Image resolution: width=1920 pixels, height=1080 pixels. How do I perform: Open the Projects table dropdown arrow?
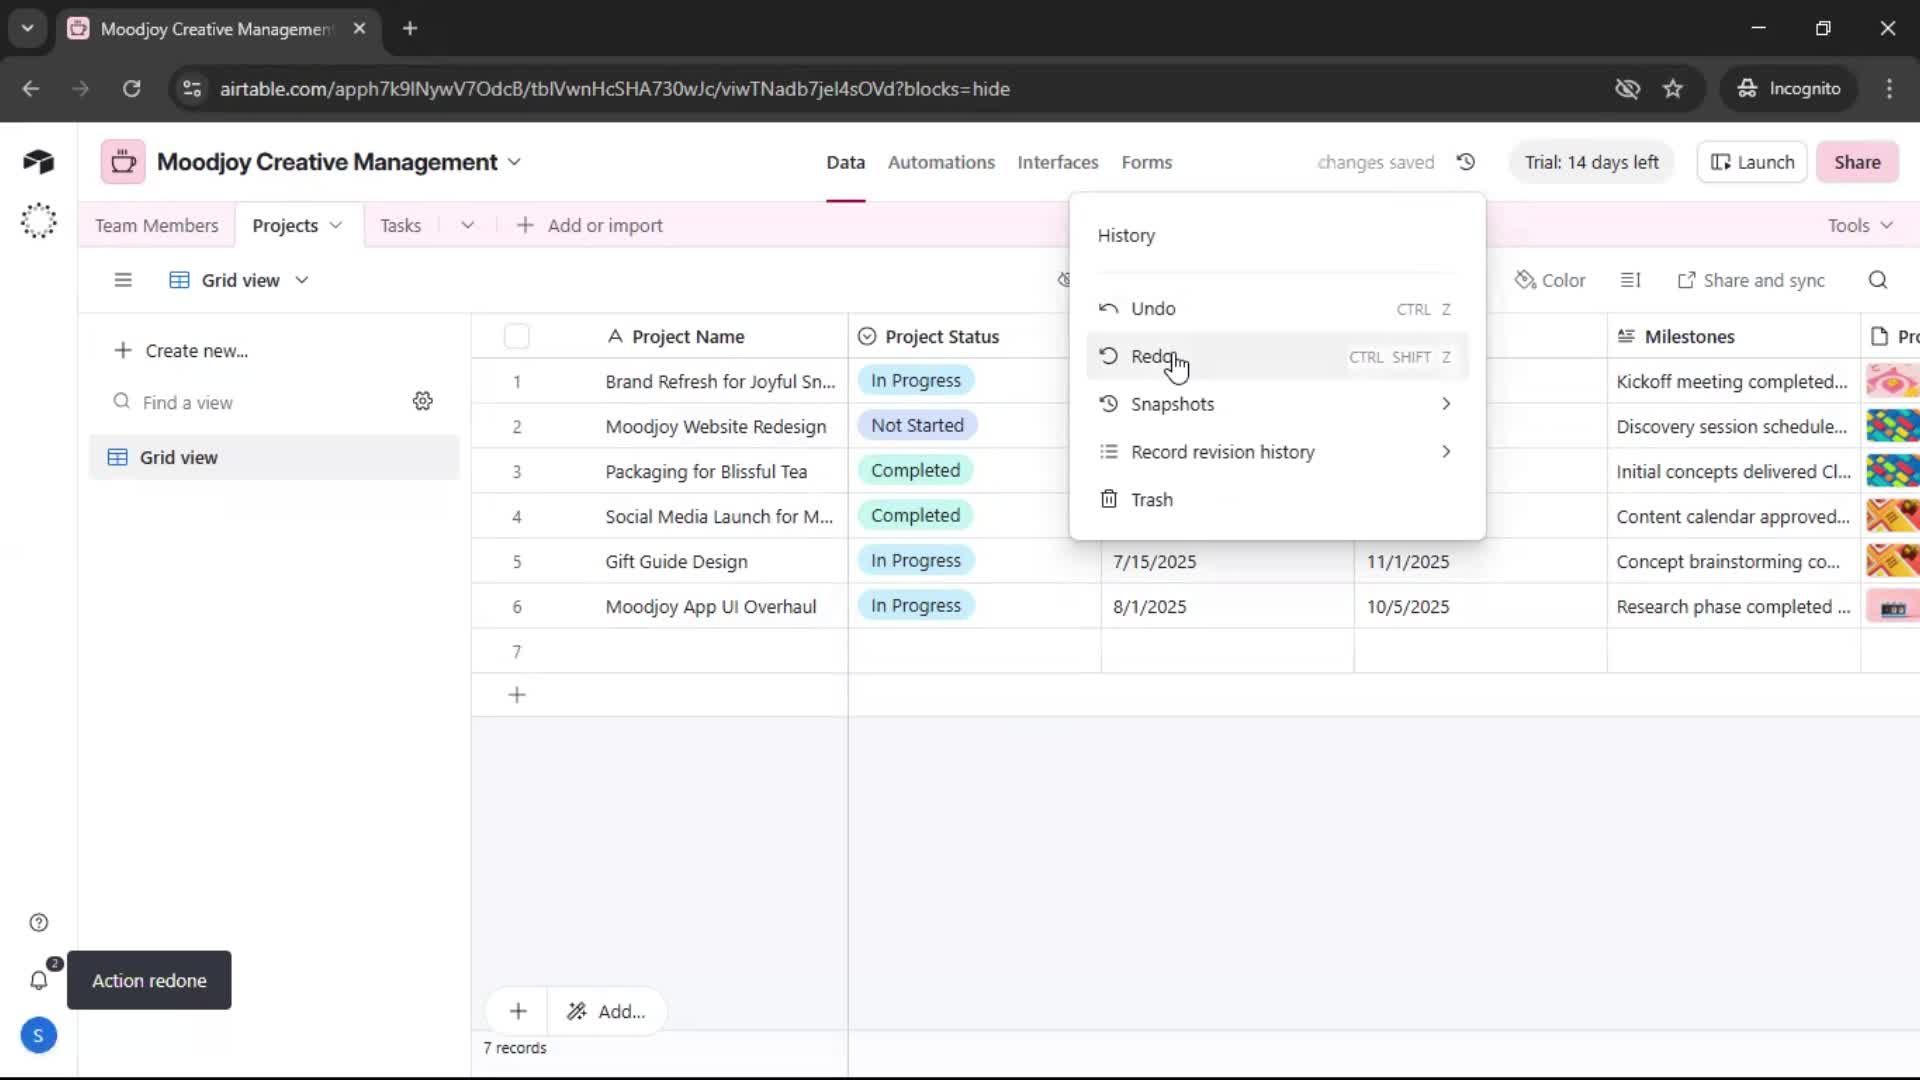pos(336,225)
